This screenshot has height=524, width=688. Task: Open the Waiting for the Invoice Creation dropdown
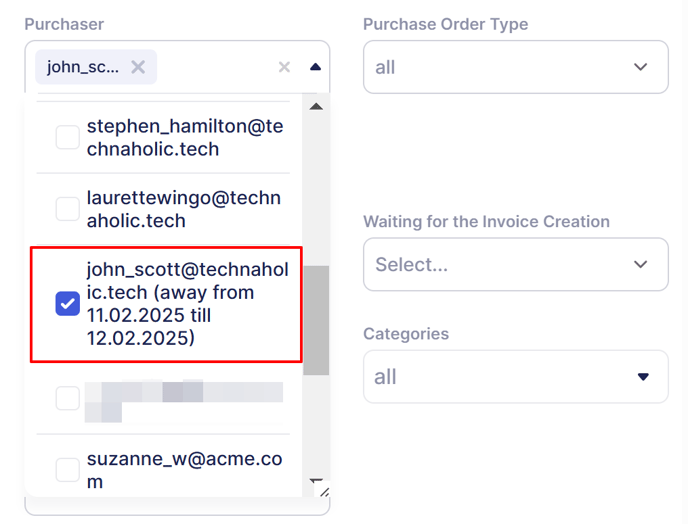tap(516, 264)
